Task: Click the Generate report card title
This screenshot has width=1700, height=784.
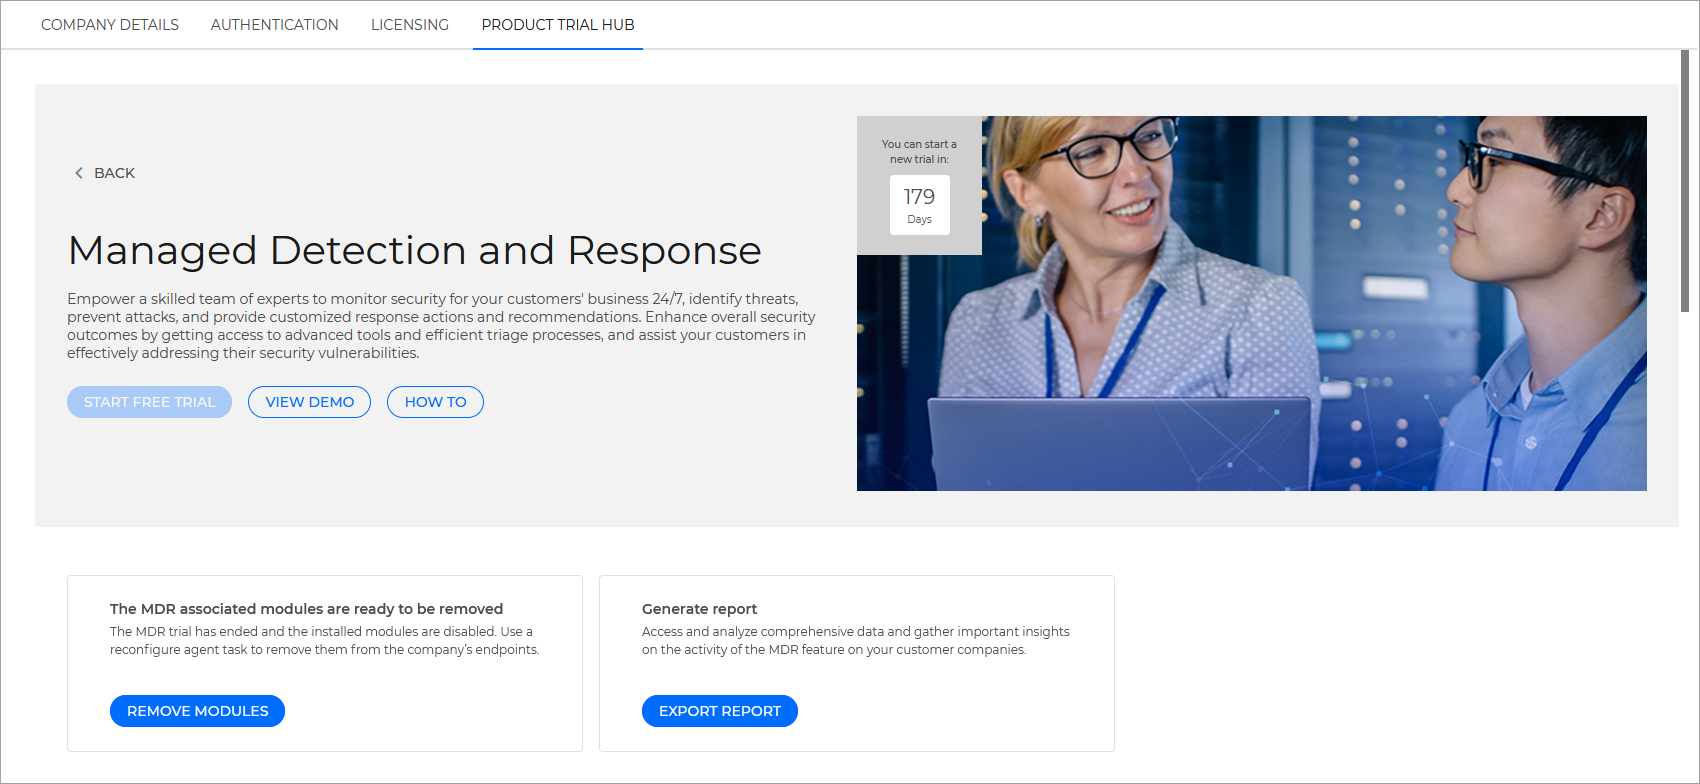Action: pos(699,609)
